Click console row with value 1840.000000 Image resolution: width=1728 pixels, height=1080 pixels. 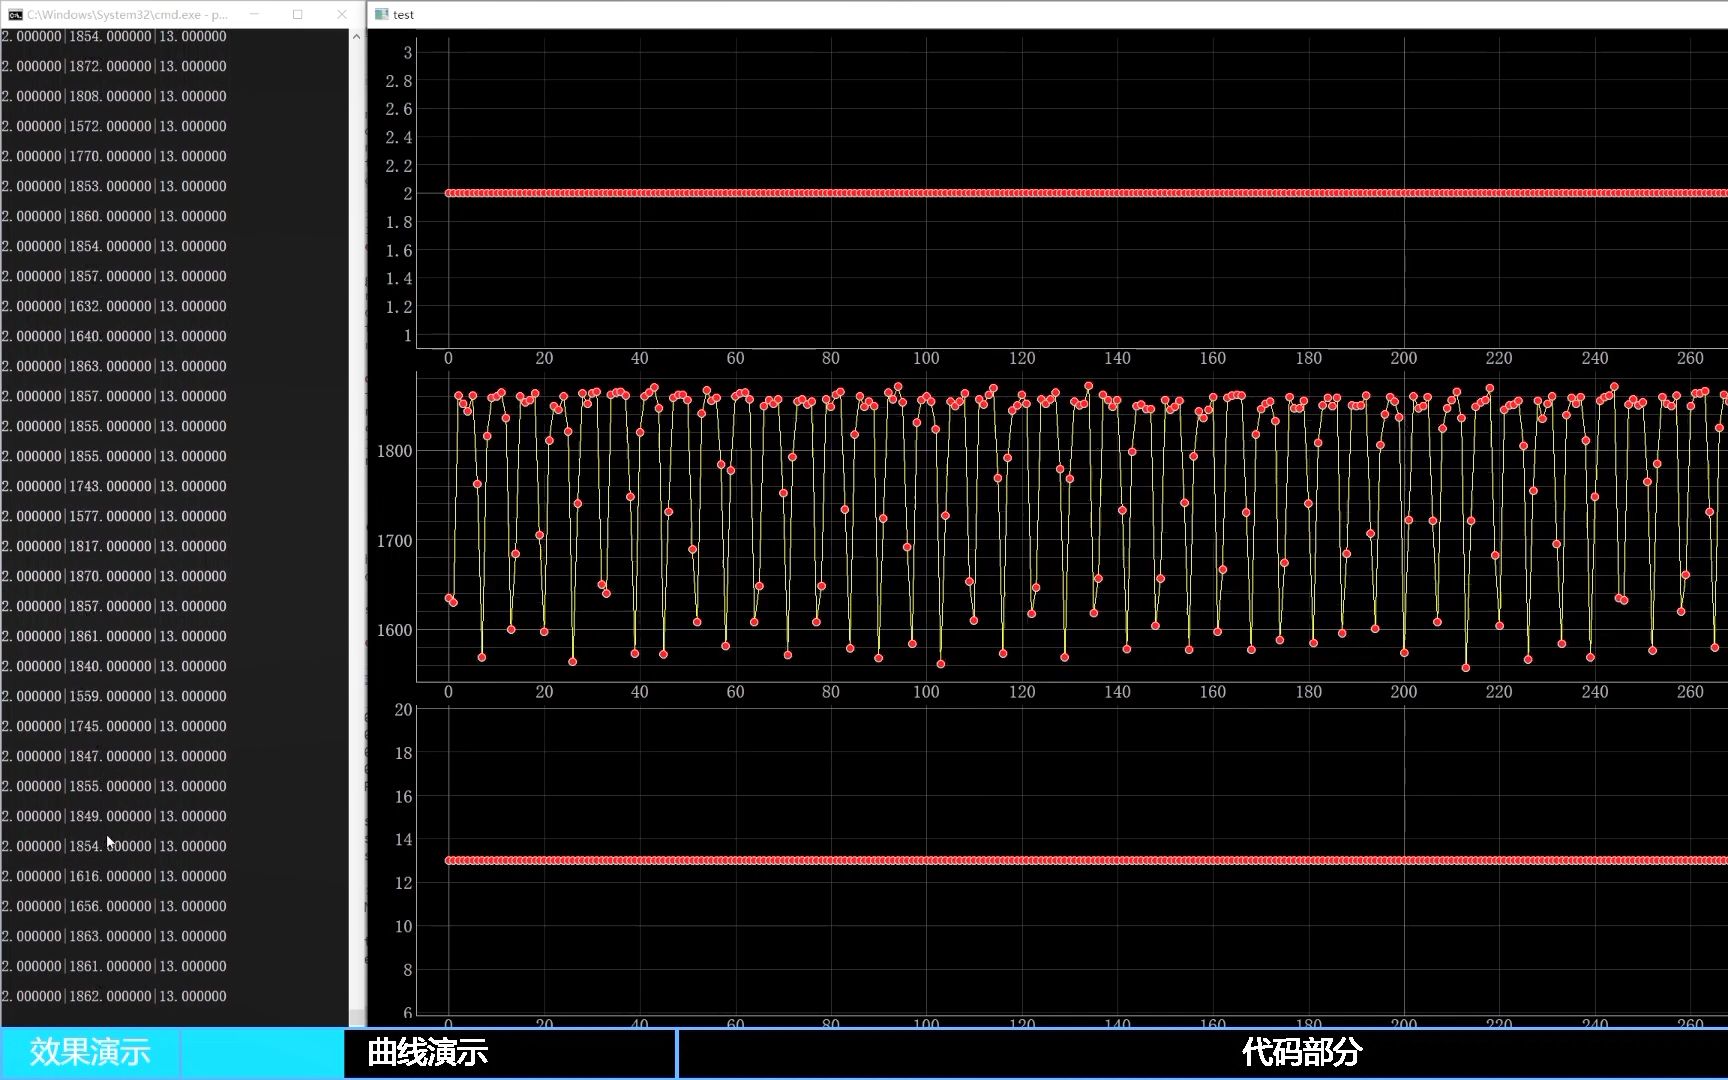click(114, 666)
